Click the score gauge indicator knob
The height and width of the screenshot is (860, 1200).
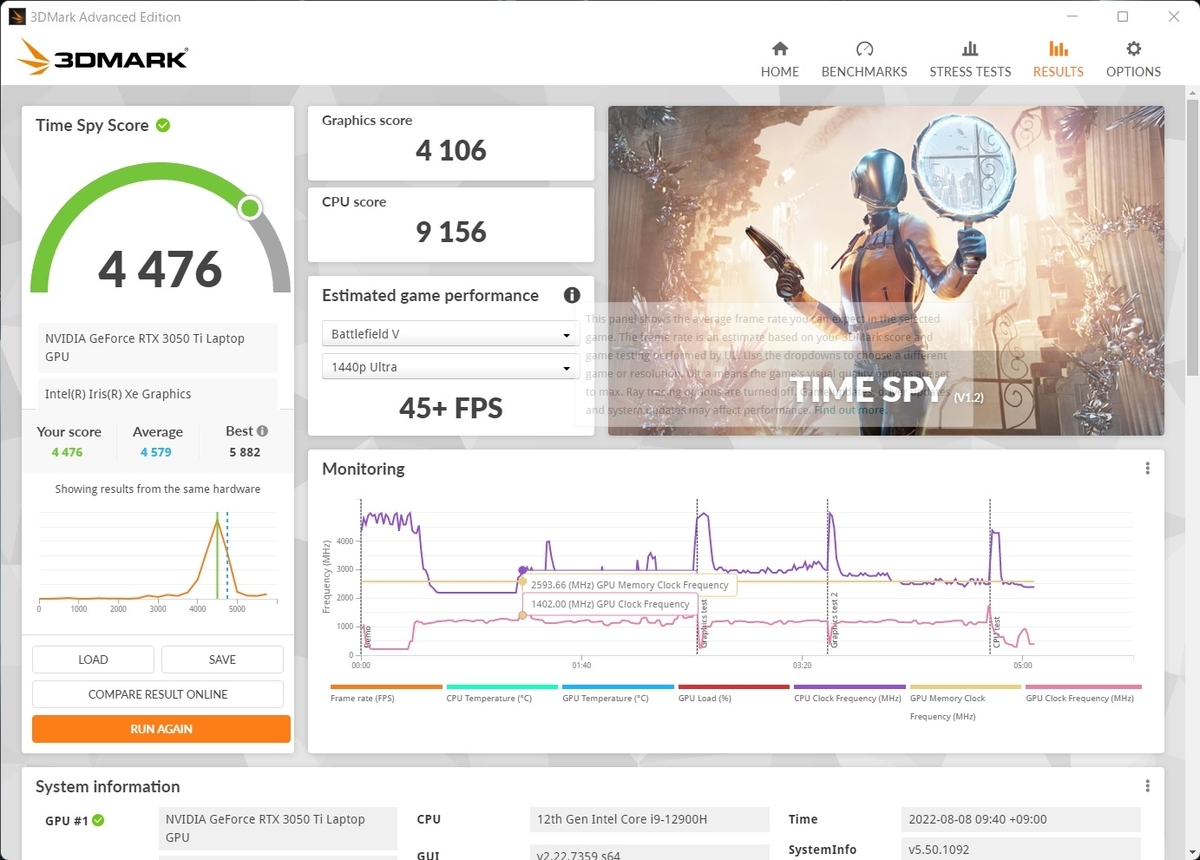(x=250, y=208)
